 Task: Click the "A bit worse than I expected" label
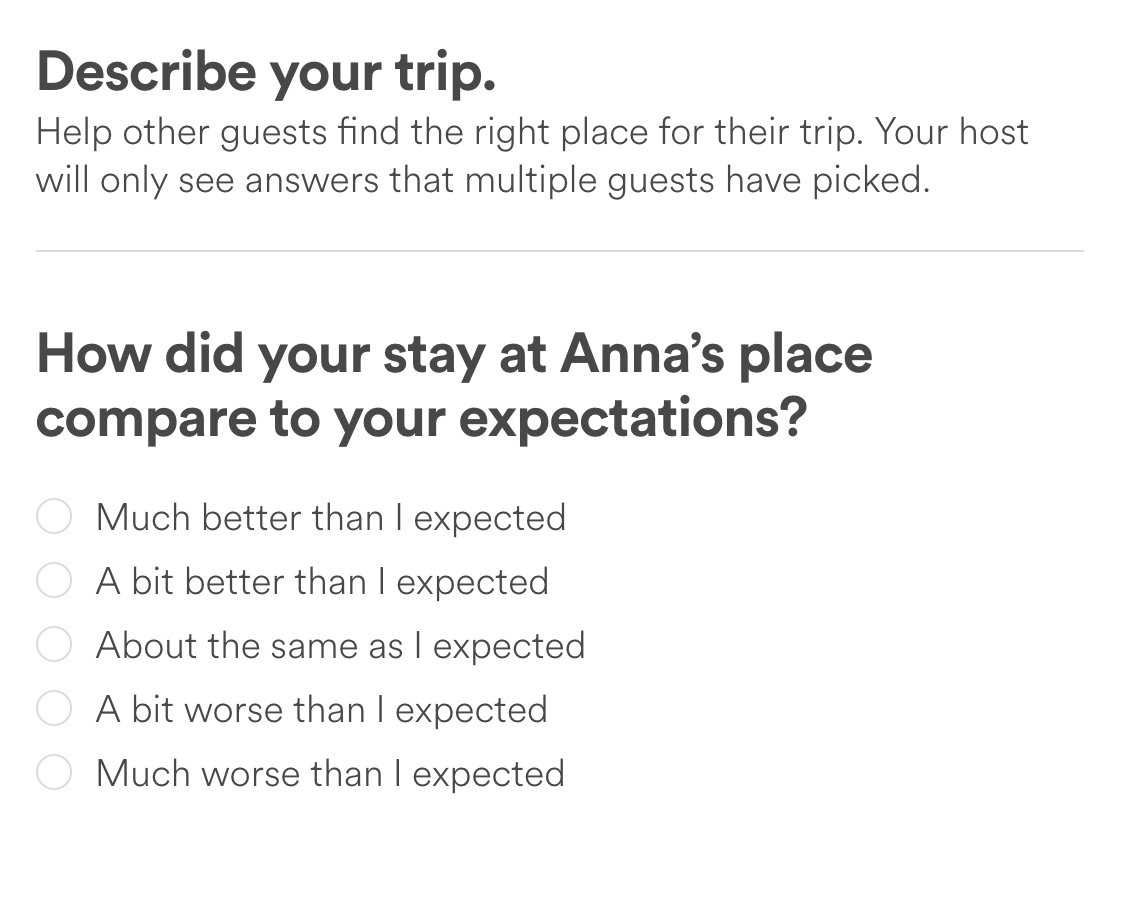pos(321,709)
